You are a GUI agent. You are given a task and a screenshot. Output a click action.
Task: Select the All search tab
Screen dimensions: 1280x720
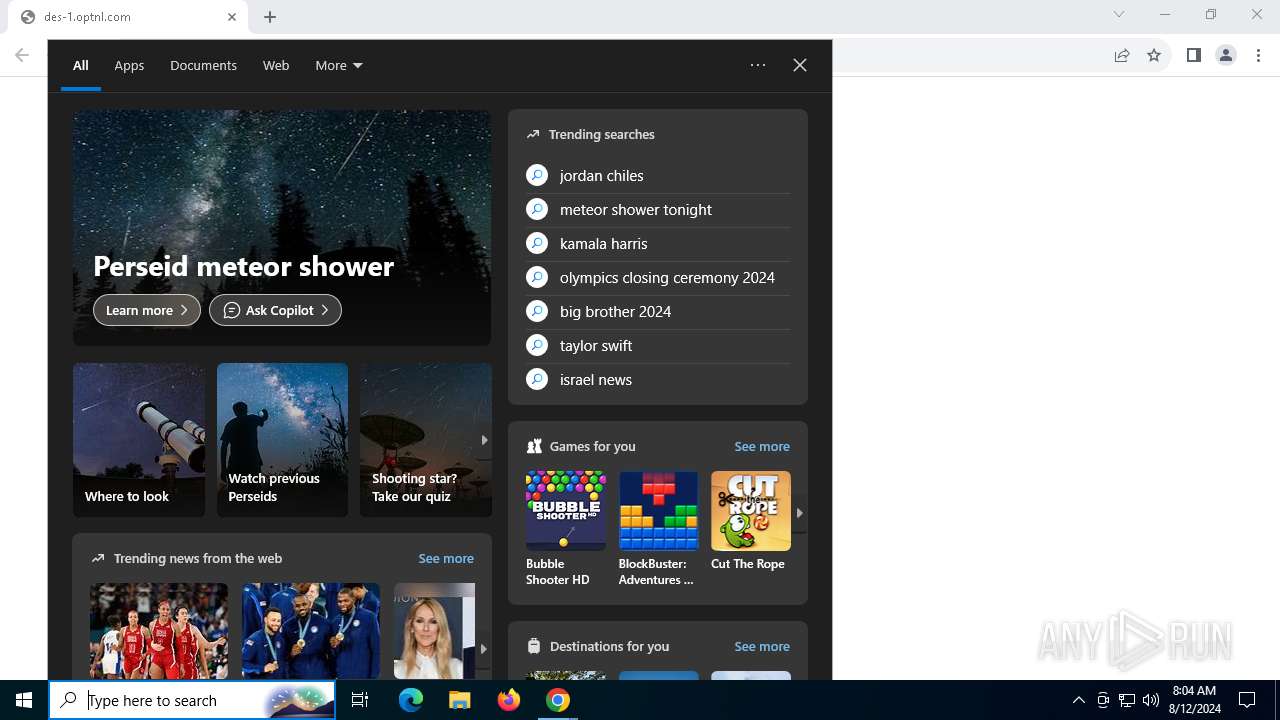click(81, 65)
